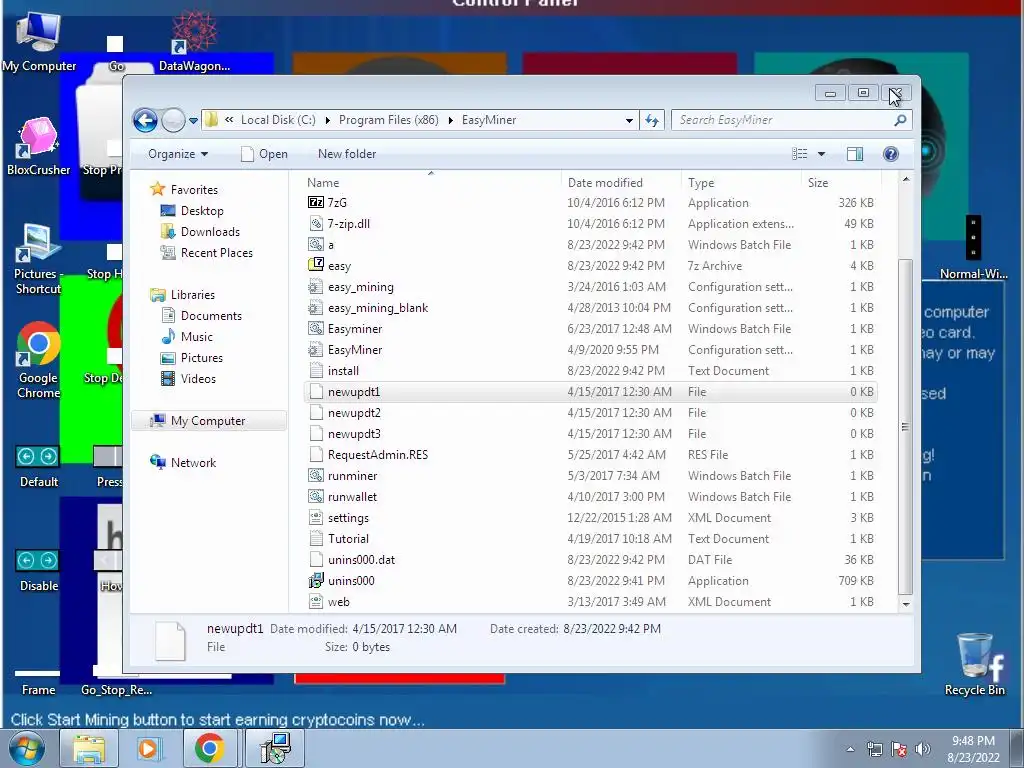Select the runwallet batch file icon
Screen dimensions: 1024x768
(316, 497)
